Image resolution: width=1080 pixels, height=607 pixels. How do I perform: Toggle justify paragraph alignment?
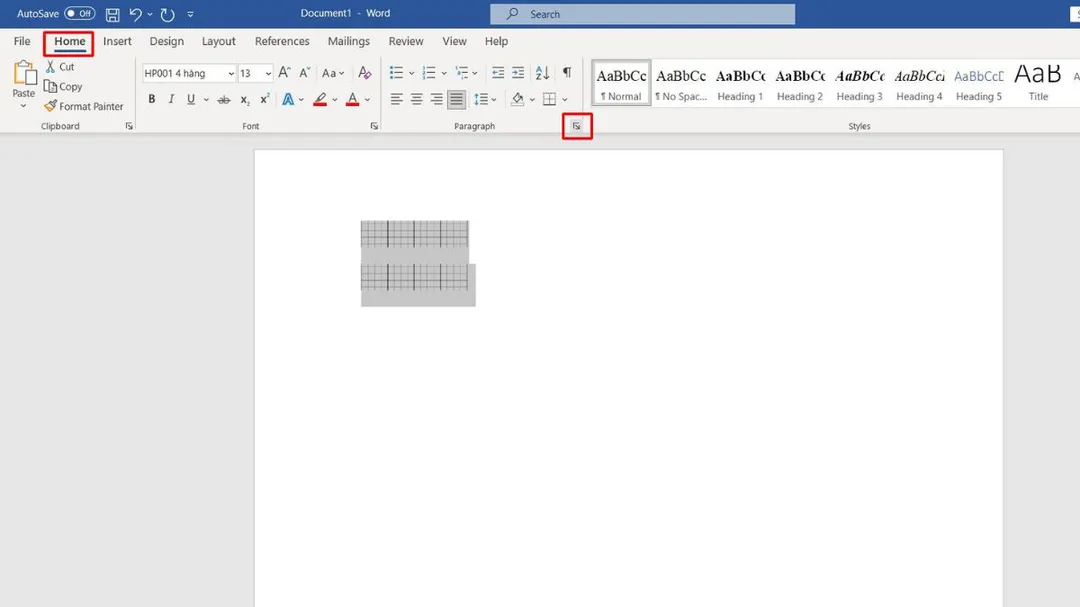pyautogui.click(x=456, y=99)
